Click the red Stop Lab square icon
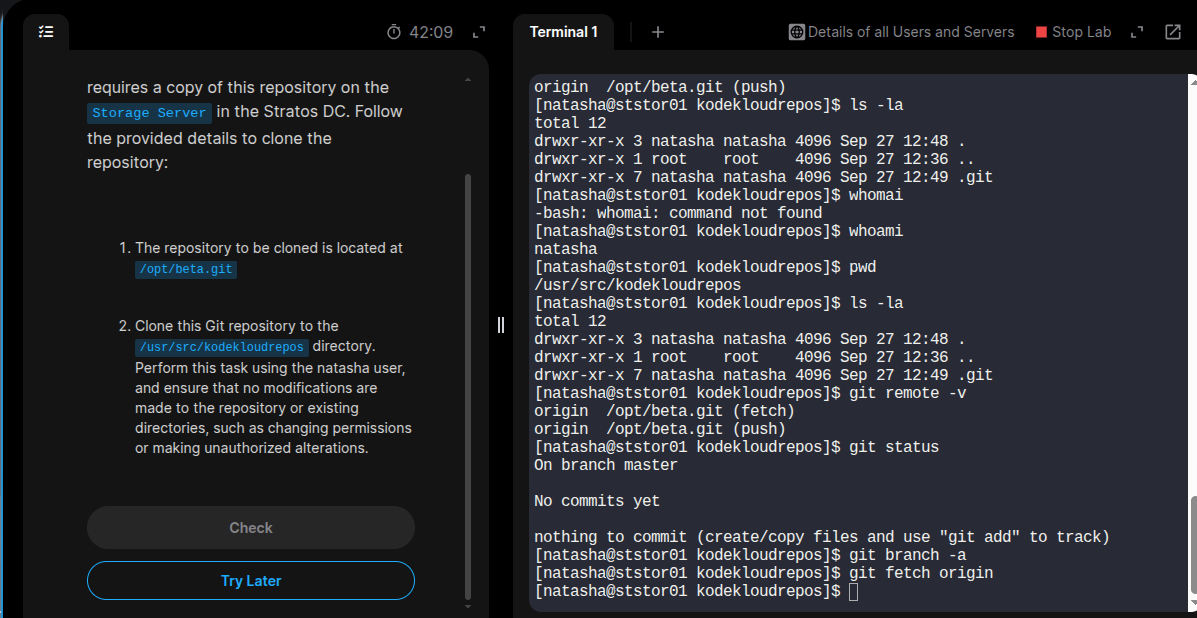The height and width of the screenshot is (618, 1197). [x=1041, y=32]
